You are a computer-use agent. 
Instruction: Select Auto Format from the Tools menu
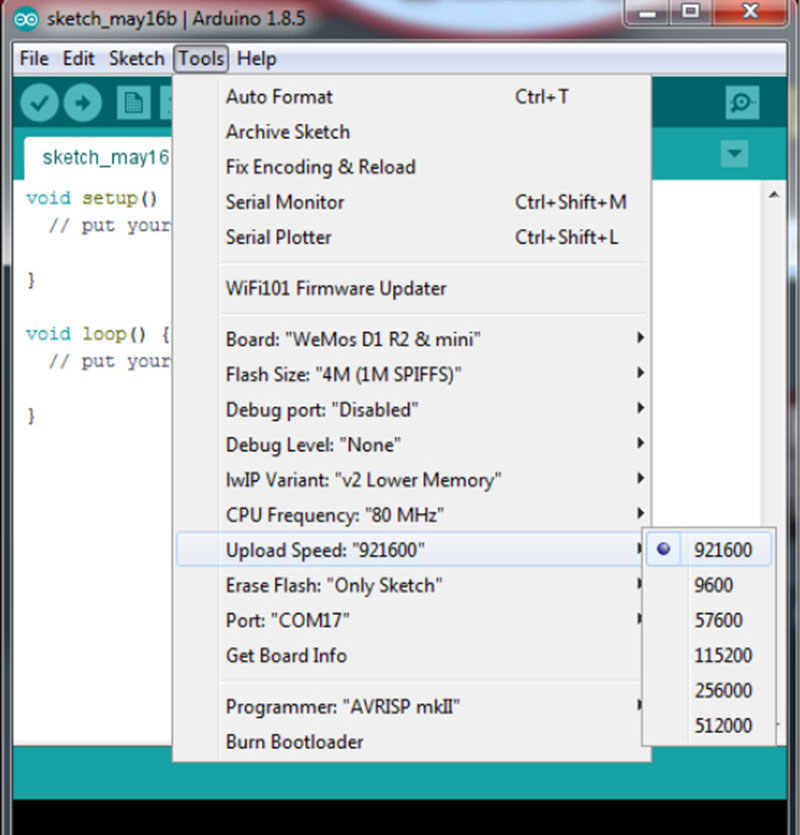tap(279, 97)
